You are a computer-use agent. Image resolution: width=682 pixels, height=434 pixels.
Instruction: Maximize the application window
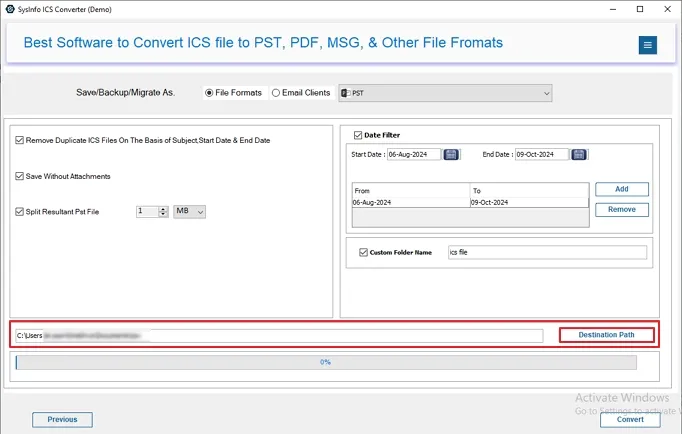click(x=640, y=9)
